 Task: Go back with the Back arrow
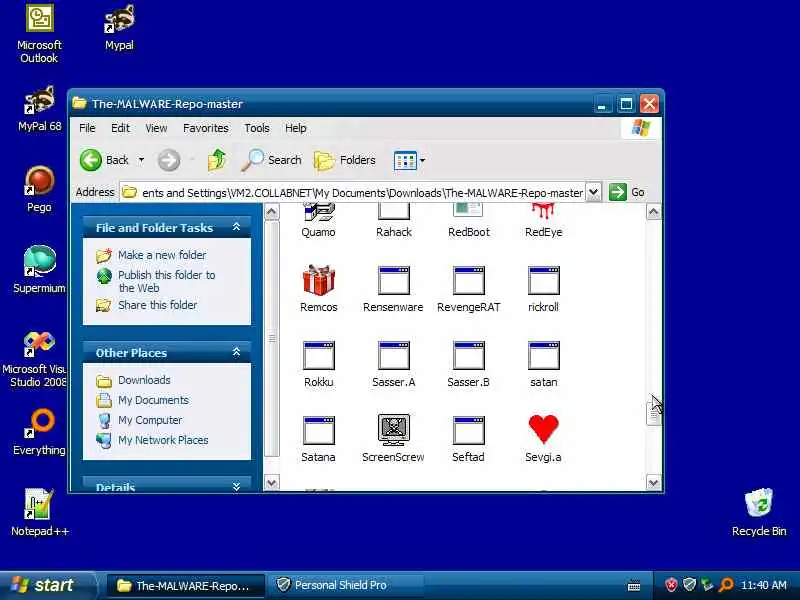click(x=105, y=160)
